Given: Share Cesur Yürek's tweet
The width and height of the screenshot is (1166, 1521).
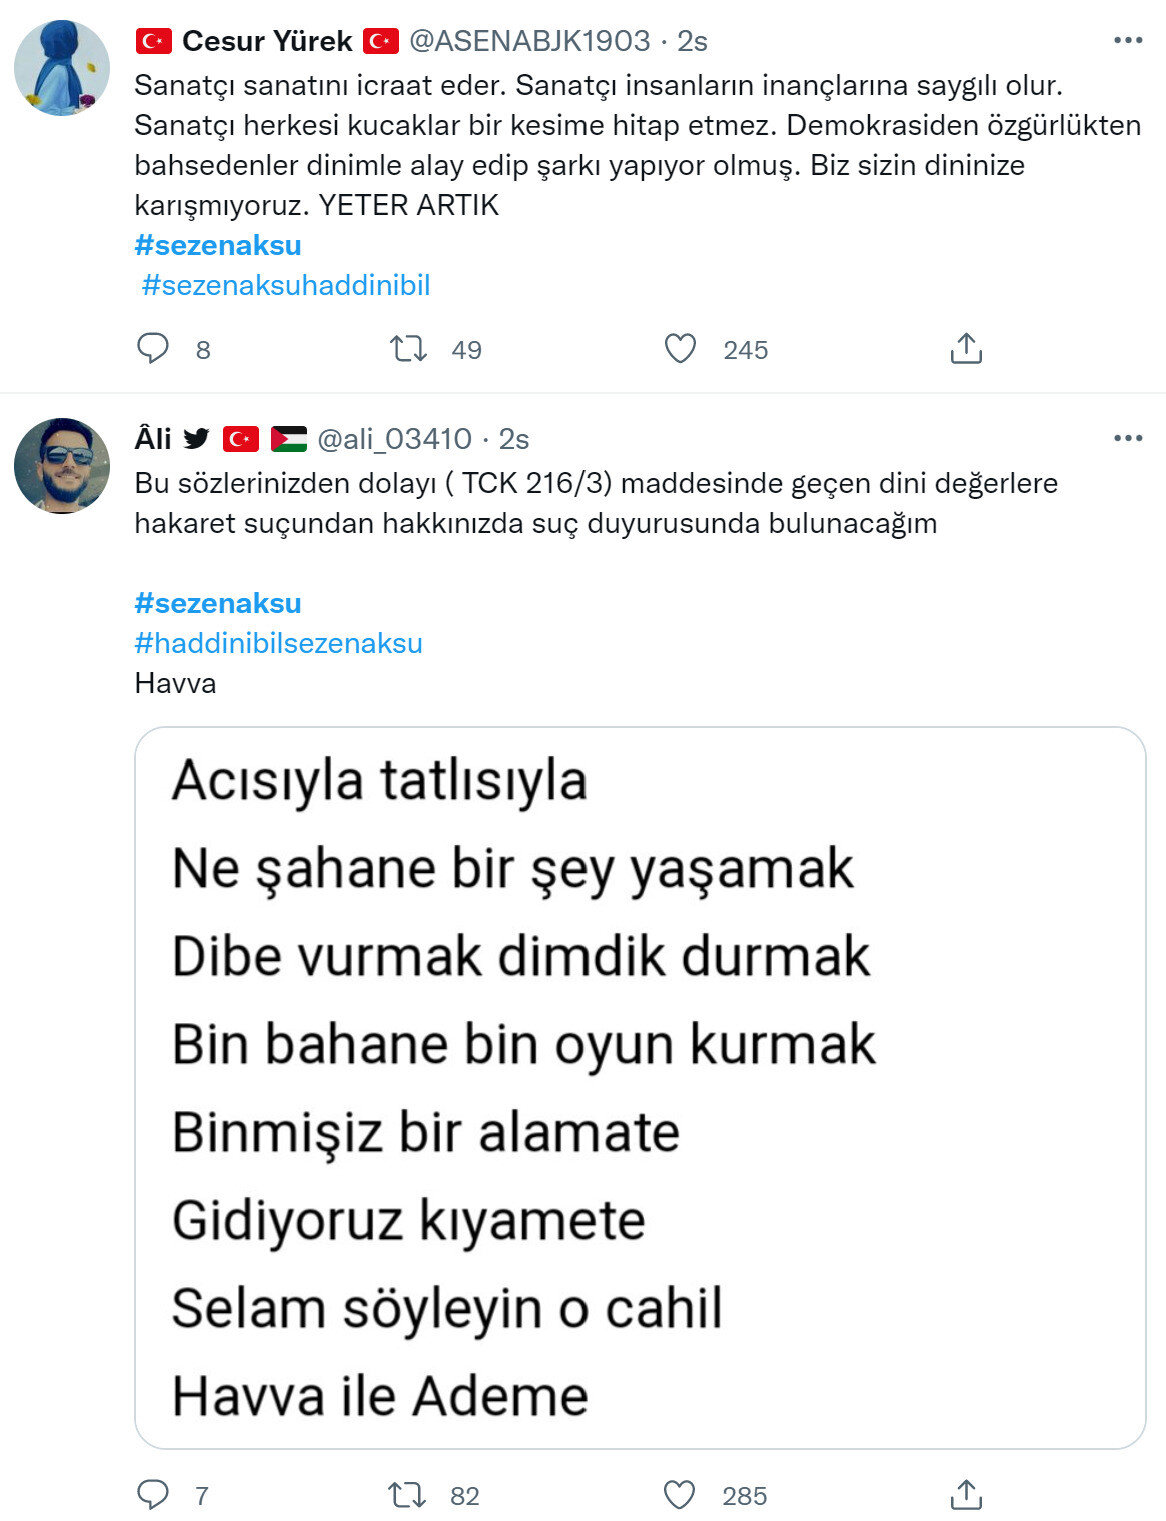Looking at the screenshot, I should coord(966,348).
